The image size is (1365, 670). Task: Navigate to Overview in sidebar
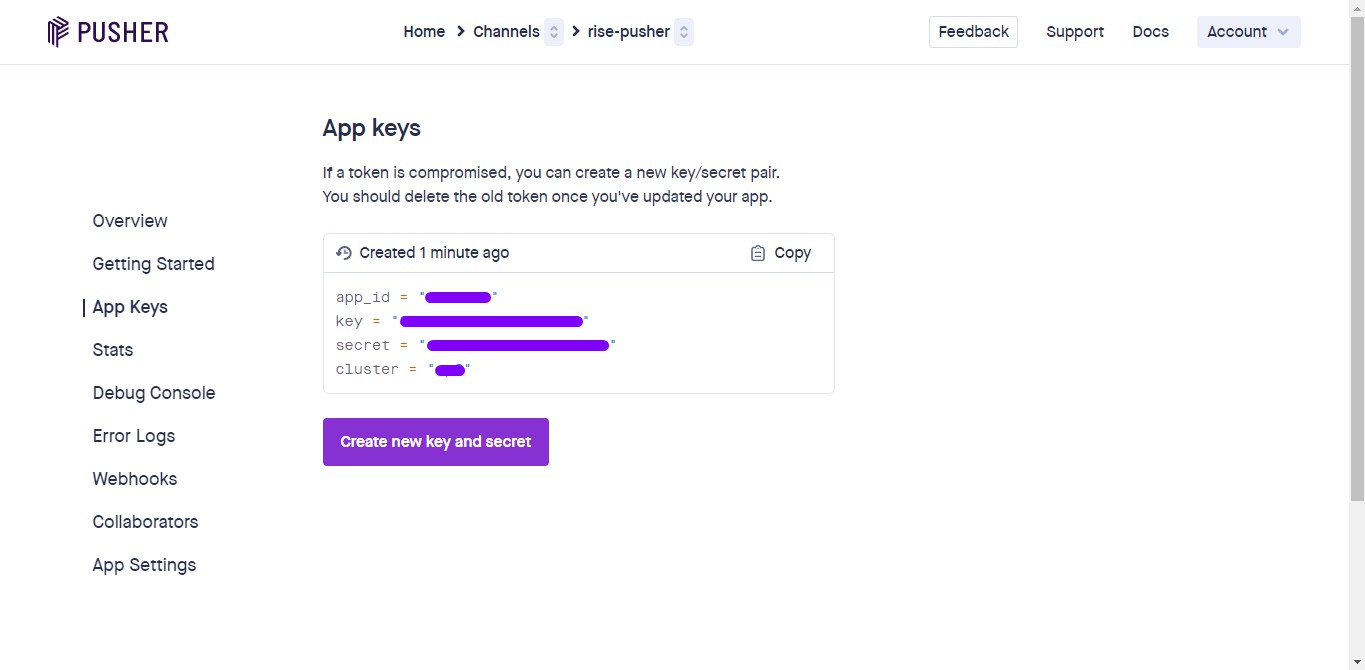130,221
